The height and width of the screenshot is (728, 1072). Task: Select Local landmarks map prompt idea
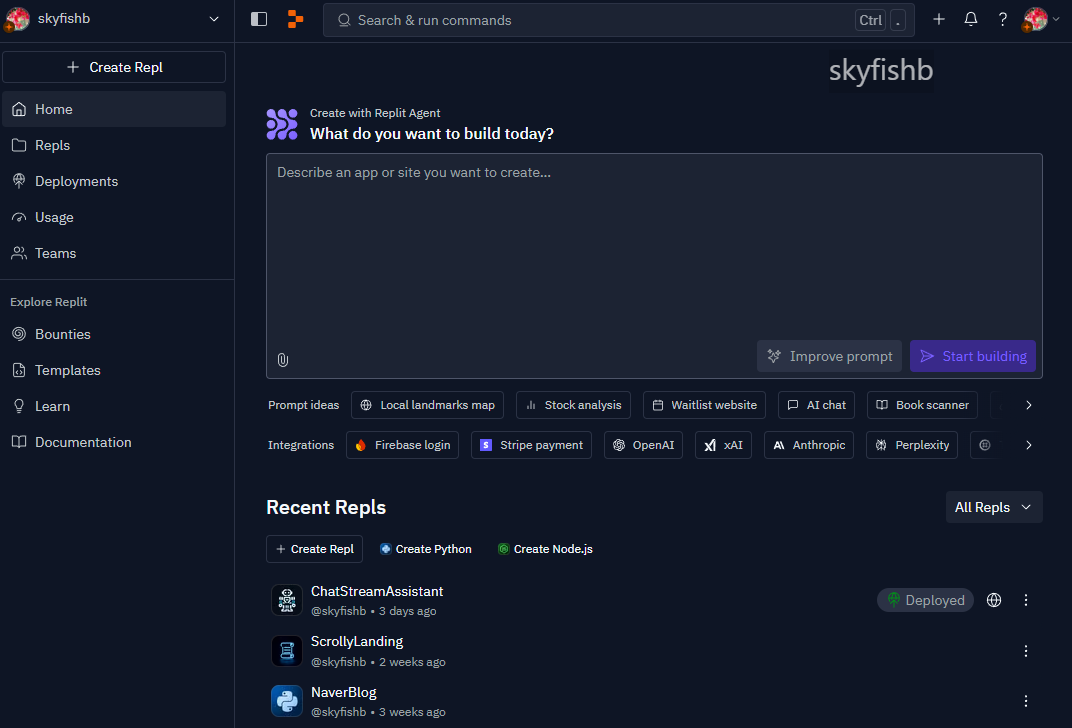[427, 405]
